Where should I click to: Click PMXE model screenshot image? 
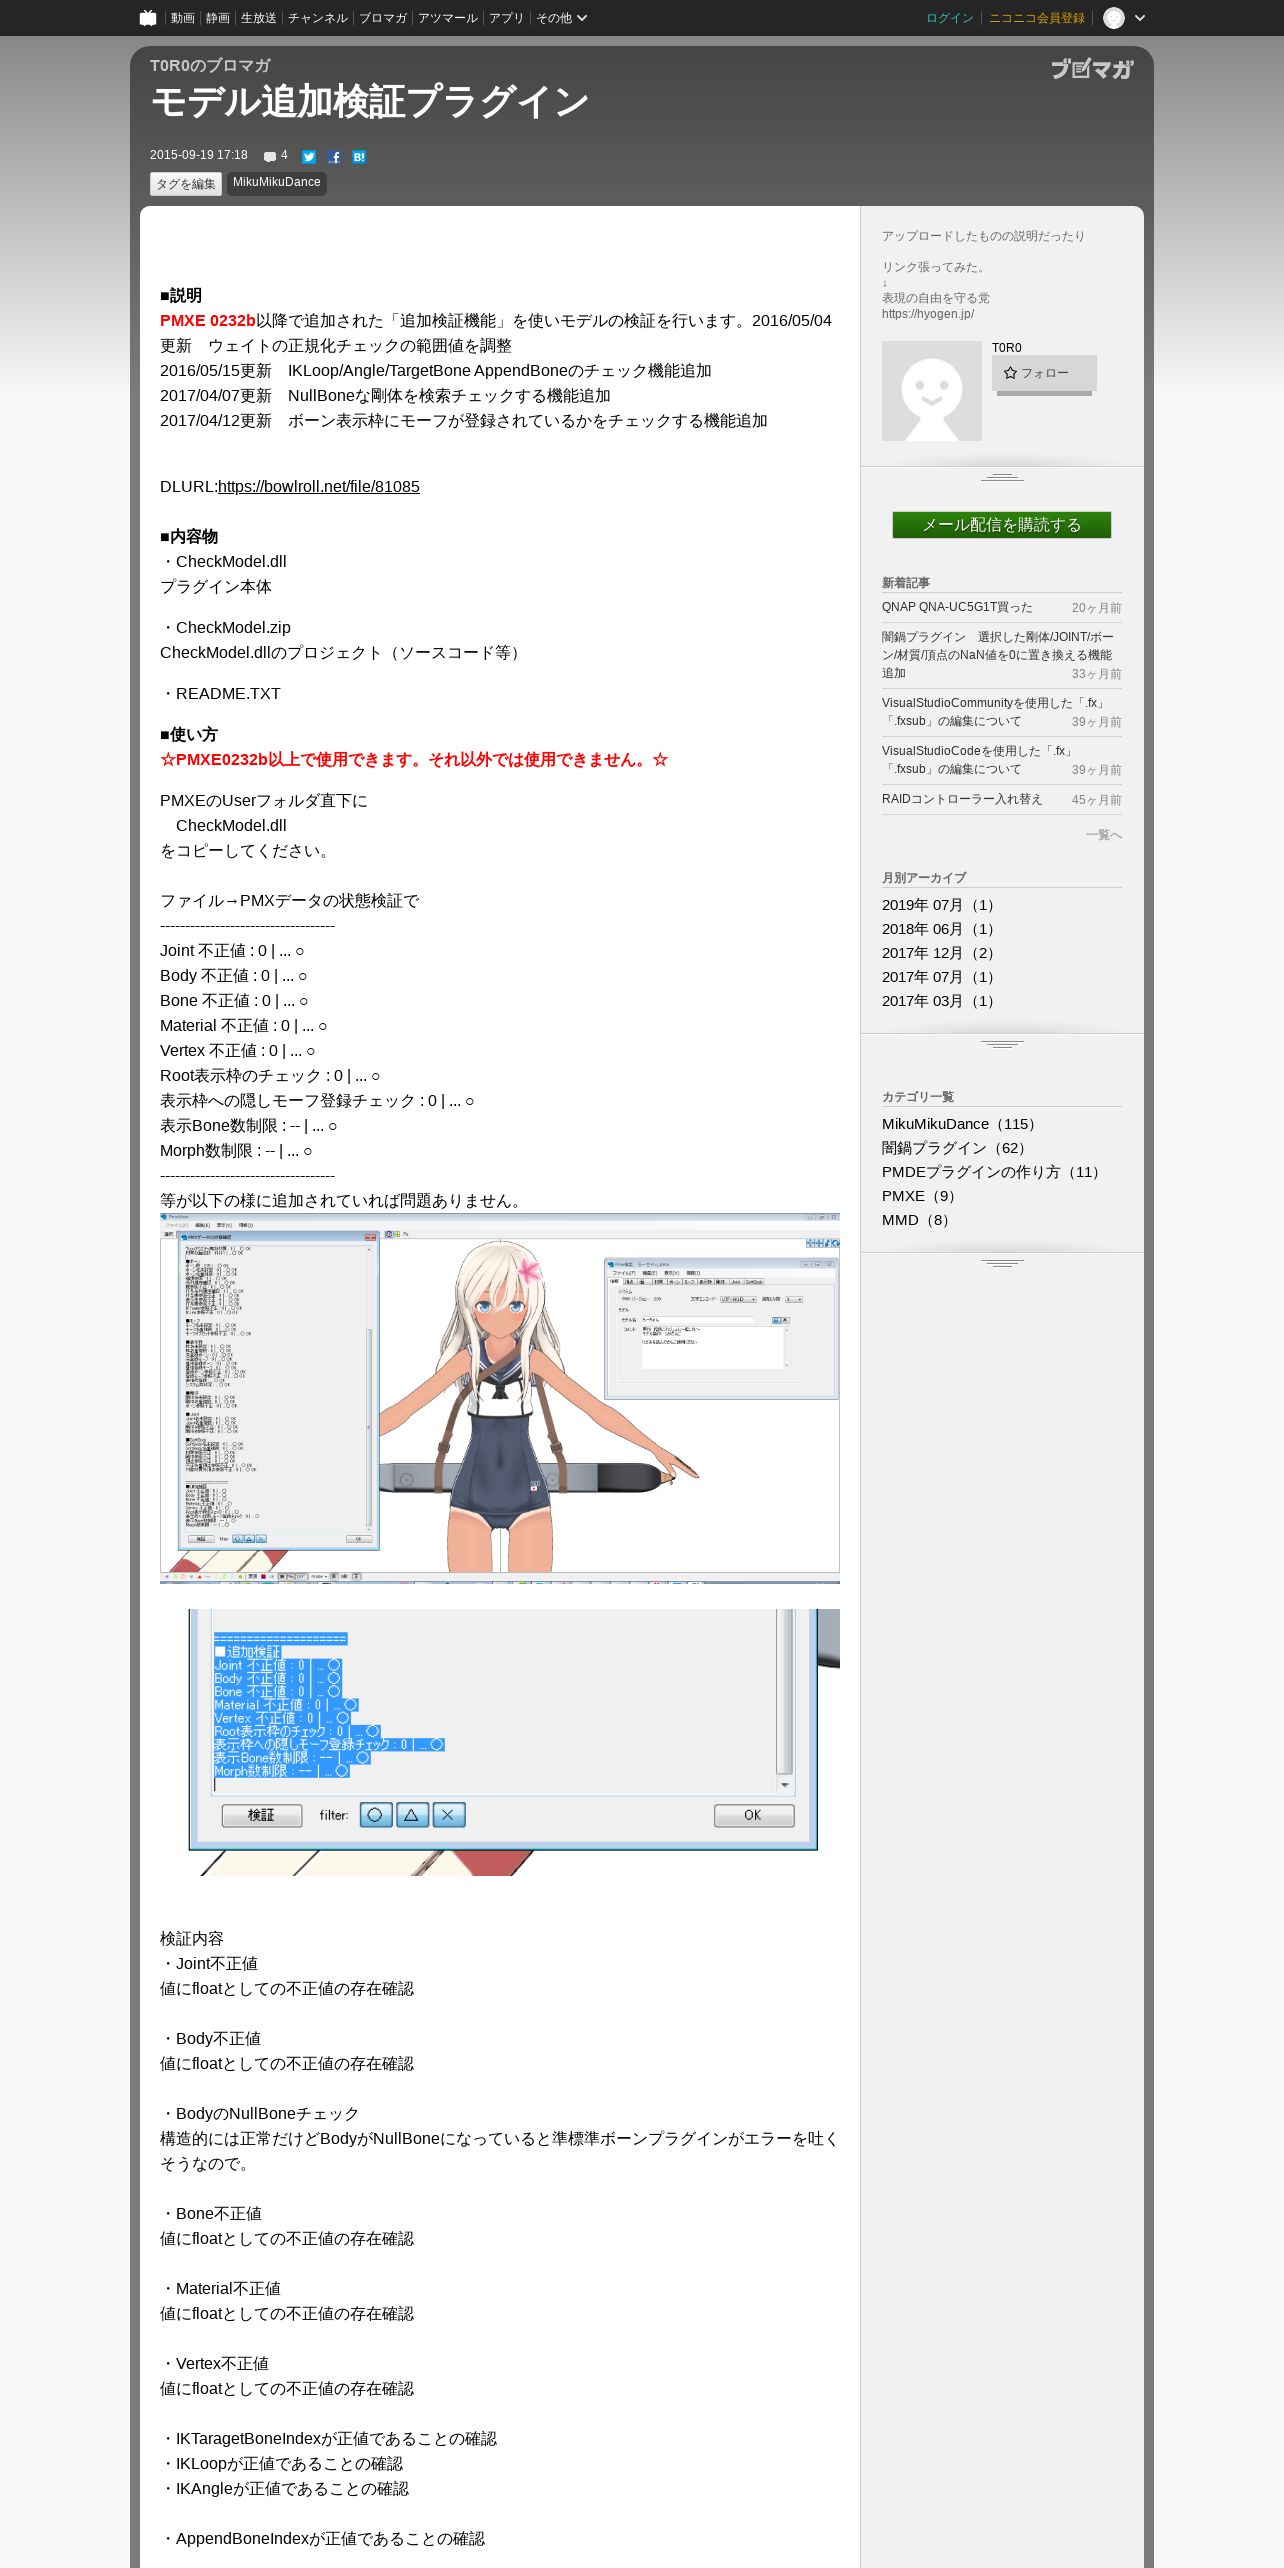500,1398
